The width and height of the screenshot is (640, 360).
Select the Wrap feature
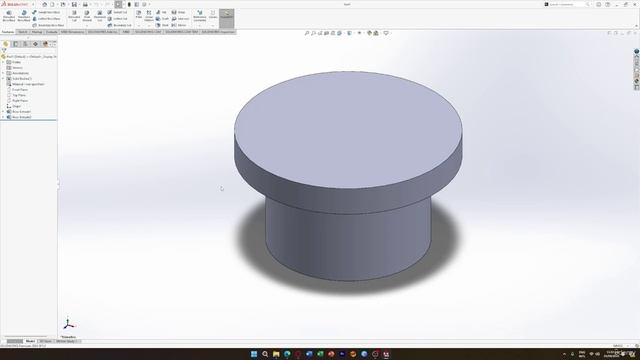tap(179, 12)
